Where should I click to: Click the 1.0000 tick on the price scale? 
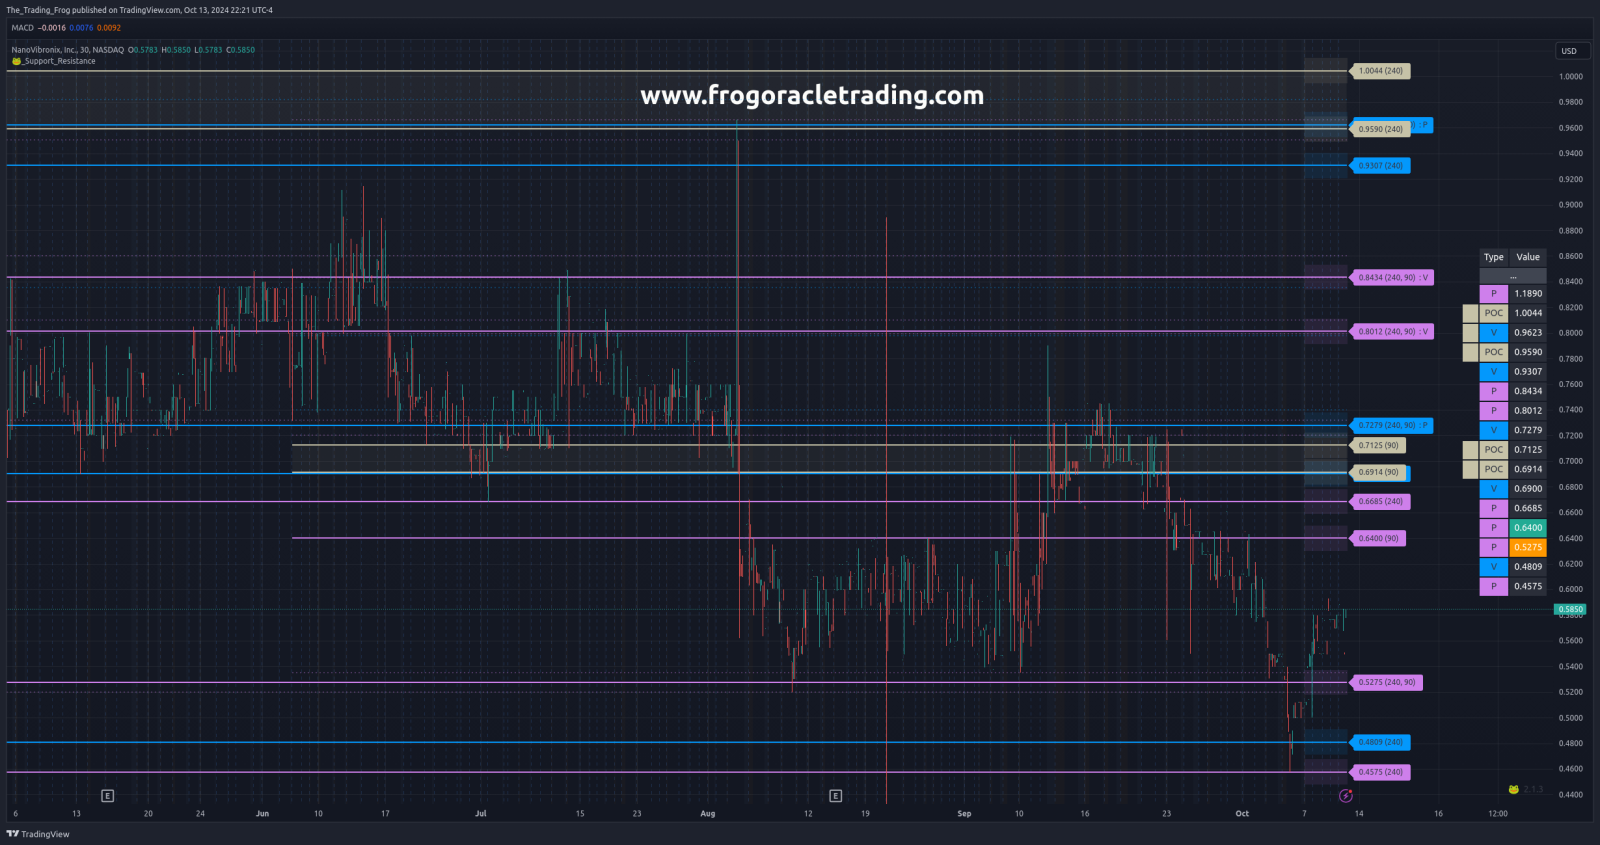[x=1571, y=77]
